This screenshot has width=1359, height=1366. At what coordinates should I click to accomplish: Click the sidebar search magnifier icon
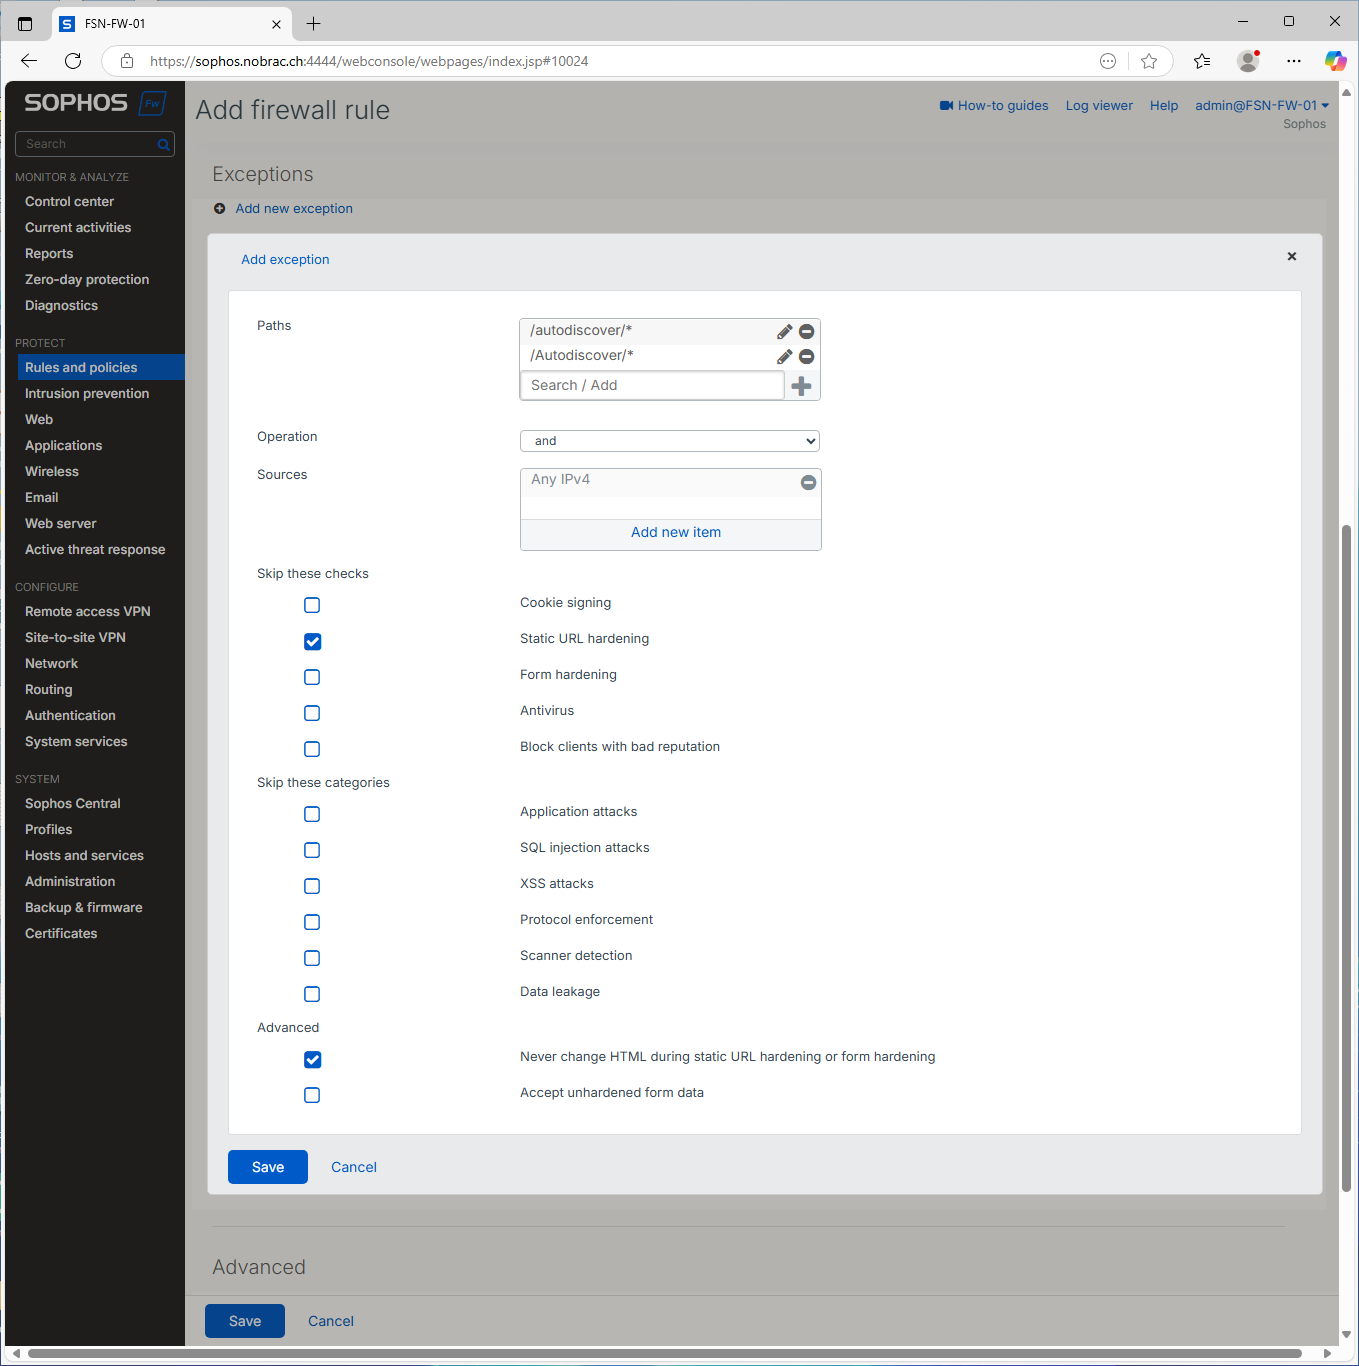163,145
